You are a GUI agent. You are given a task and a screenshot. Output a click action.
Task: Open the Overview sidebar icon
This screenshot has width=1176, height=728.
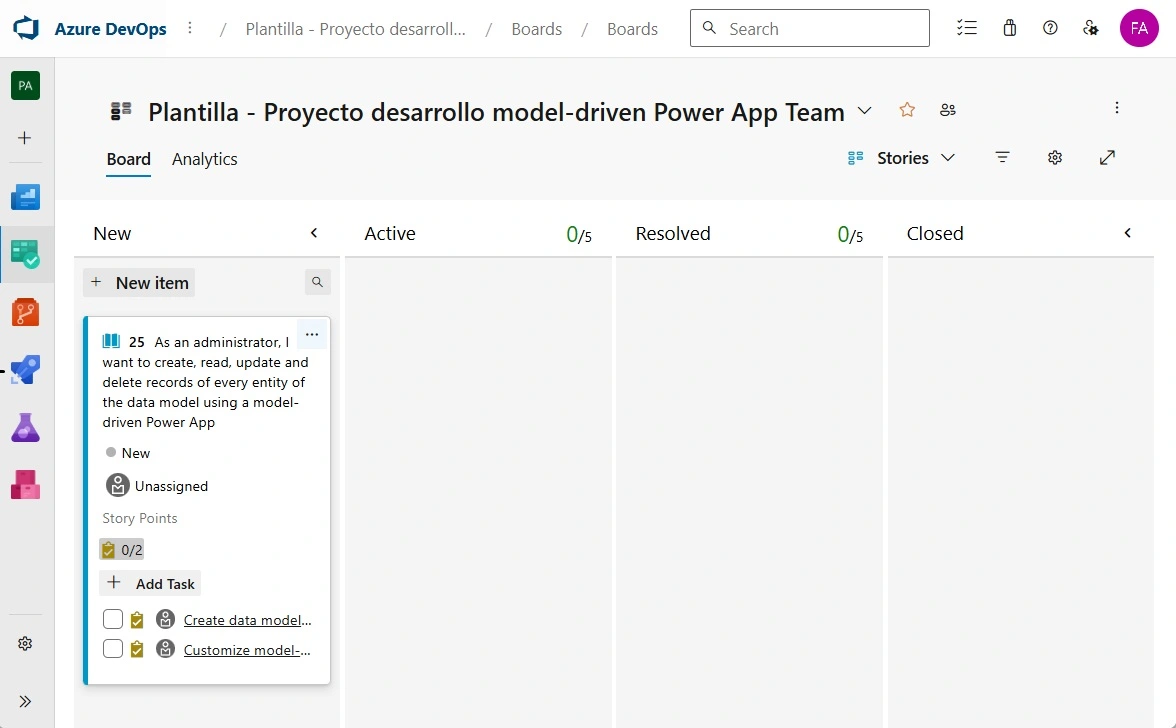tap(25, 197)
